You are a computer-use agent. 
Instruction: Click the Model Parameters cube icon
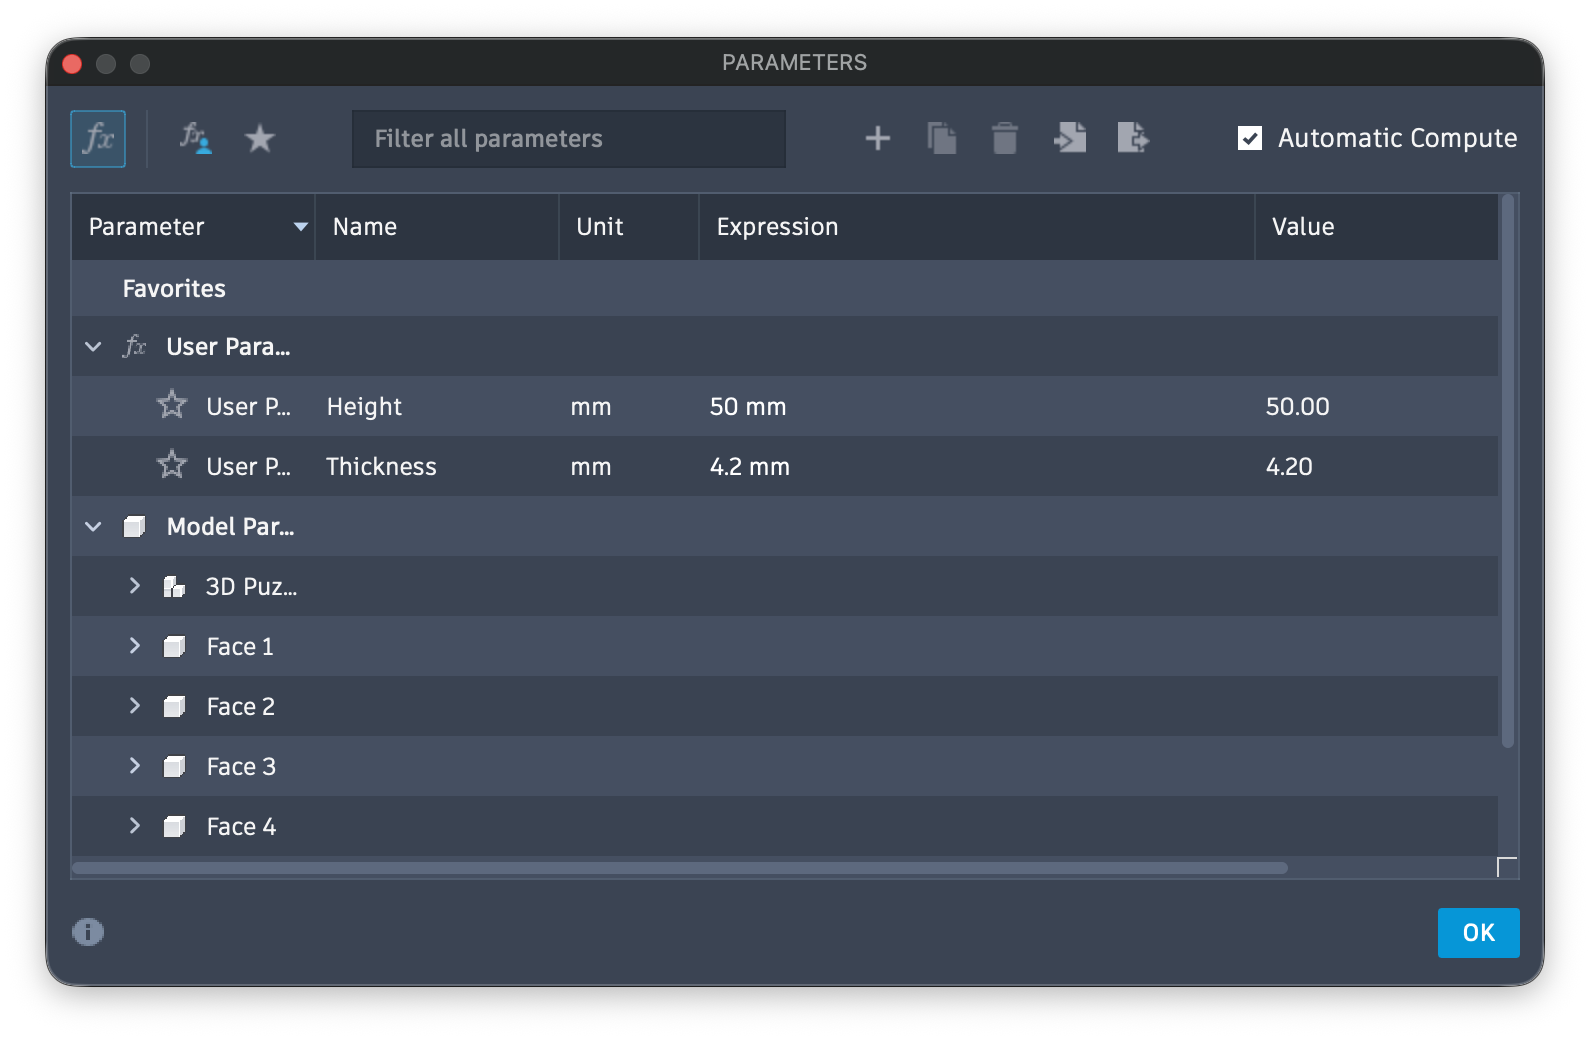[134, 527]
